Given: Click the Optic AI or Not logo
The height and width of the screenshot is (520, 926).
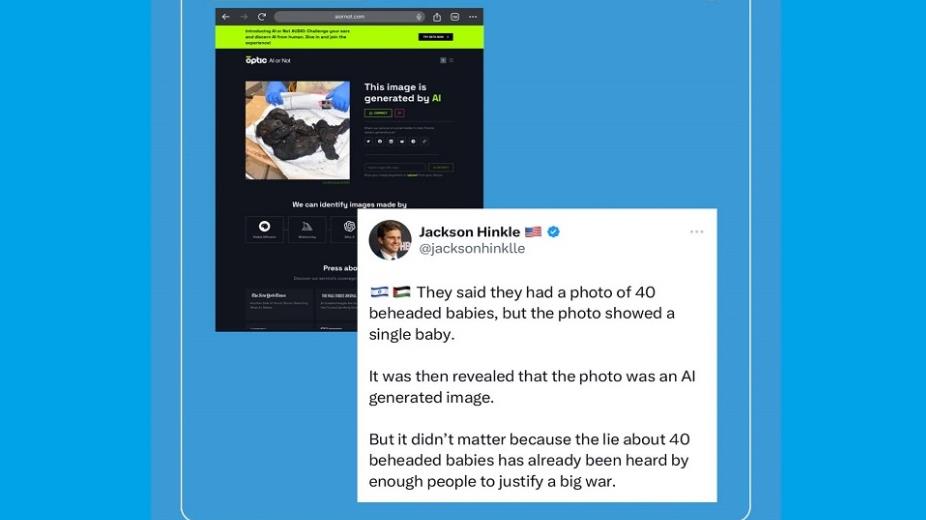Looking at the screenshot, I should pyautogui.click(x=268, y=60).
